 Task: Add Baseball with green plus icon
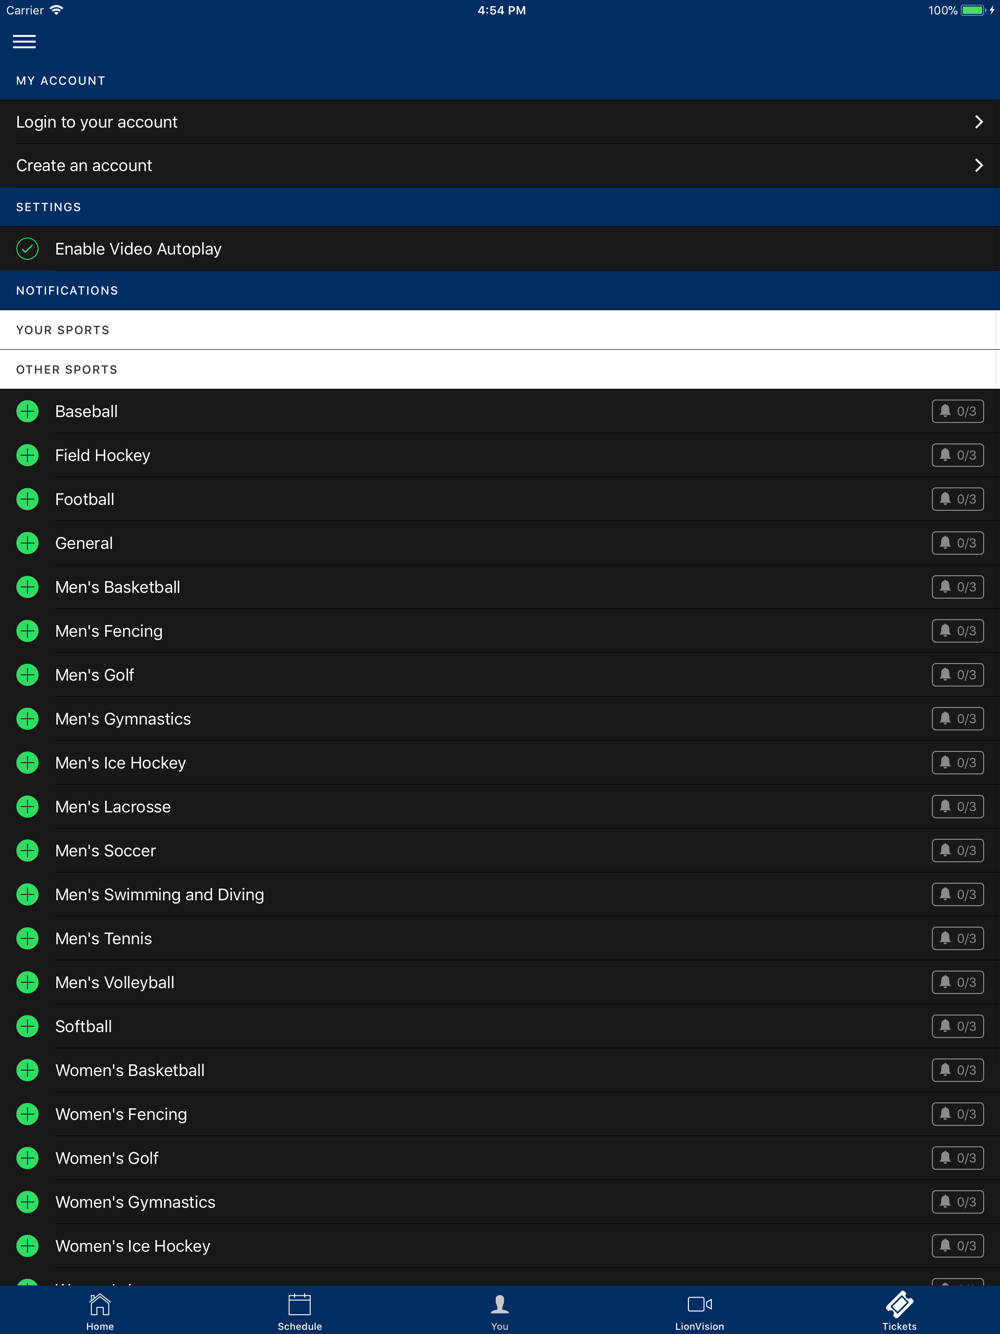(x=28, y=411)
